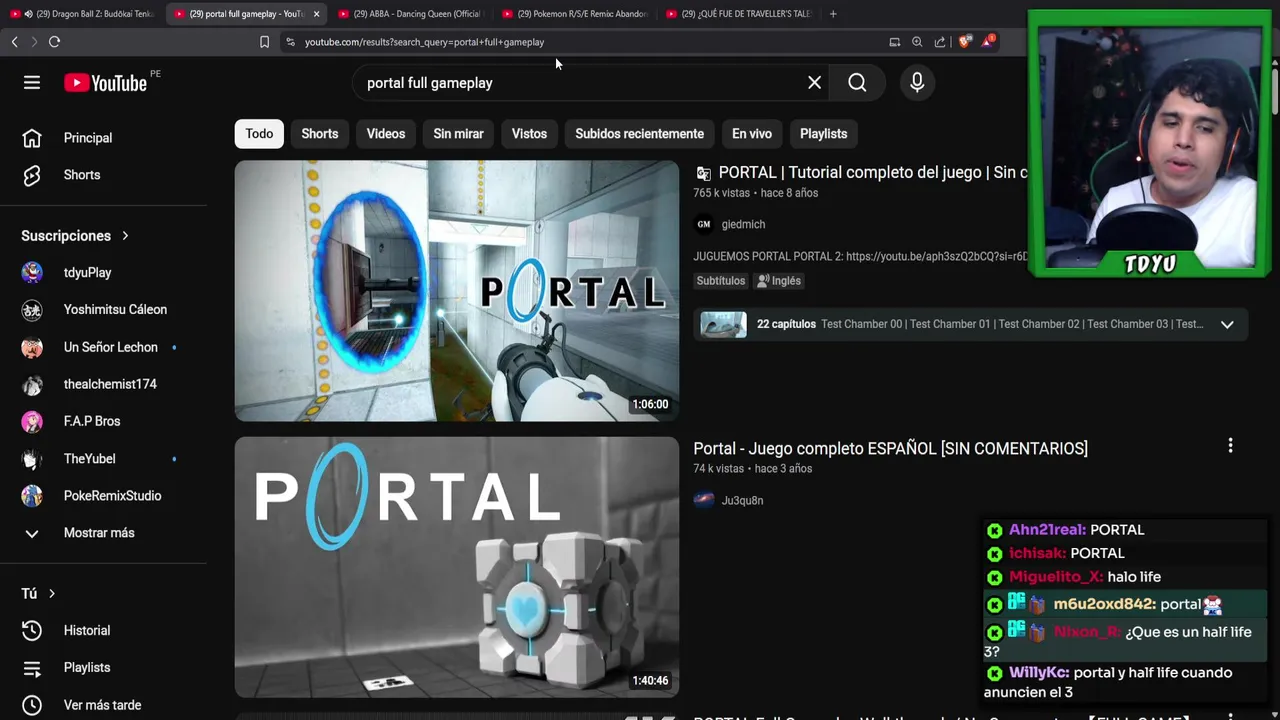The image size is (1280, 720).
Task: Switch to ABBA Dancing Queen tab
Action: (x=412, y=14)
